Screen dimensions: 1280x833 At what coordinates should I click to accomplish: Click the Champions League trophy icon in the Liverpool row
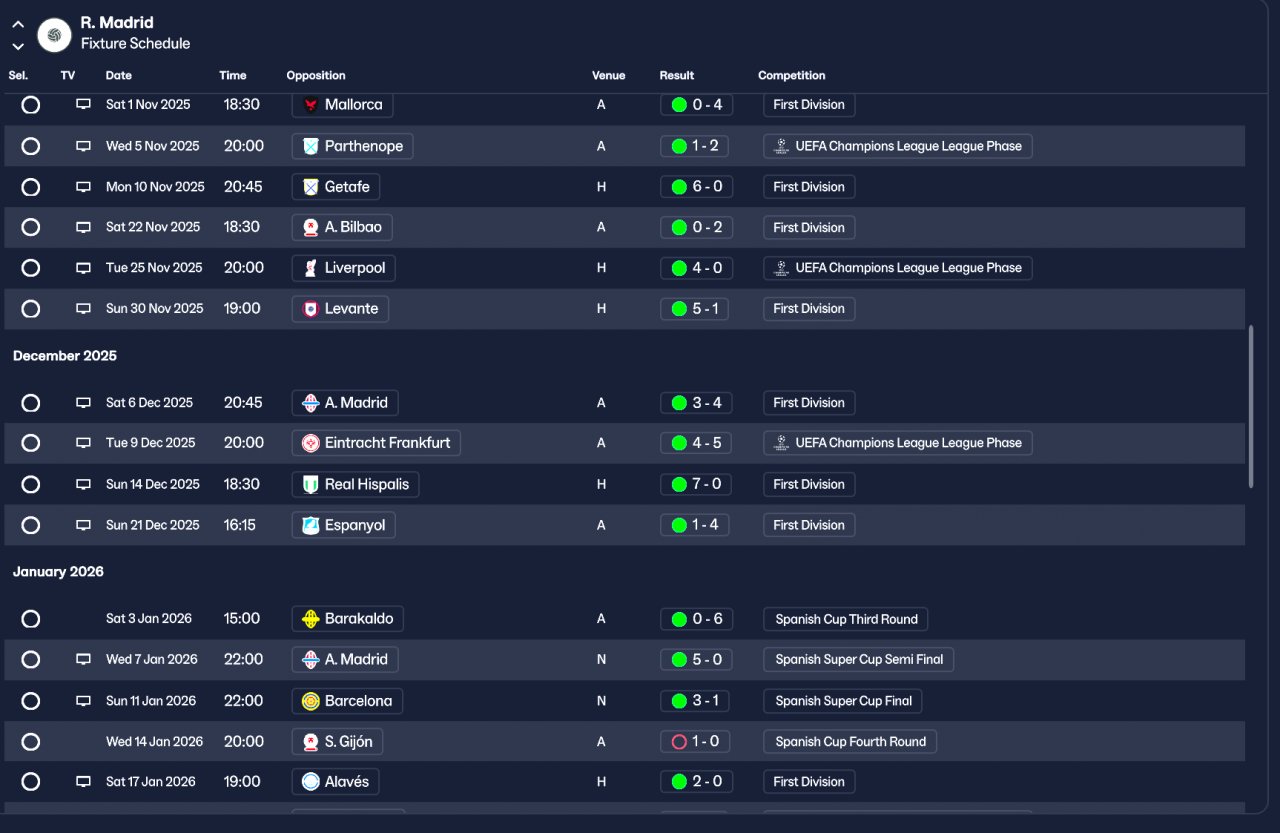(x=781, y=268)
